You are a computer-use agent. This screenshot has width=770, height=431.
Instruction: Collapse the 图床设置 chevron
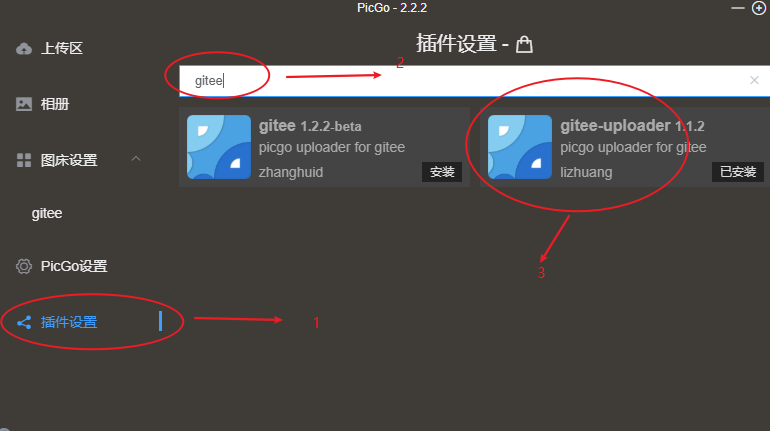(136, 159)
